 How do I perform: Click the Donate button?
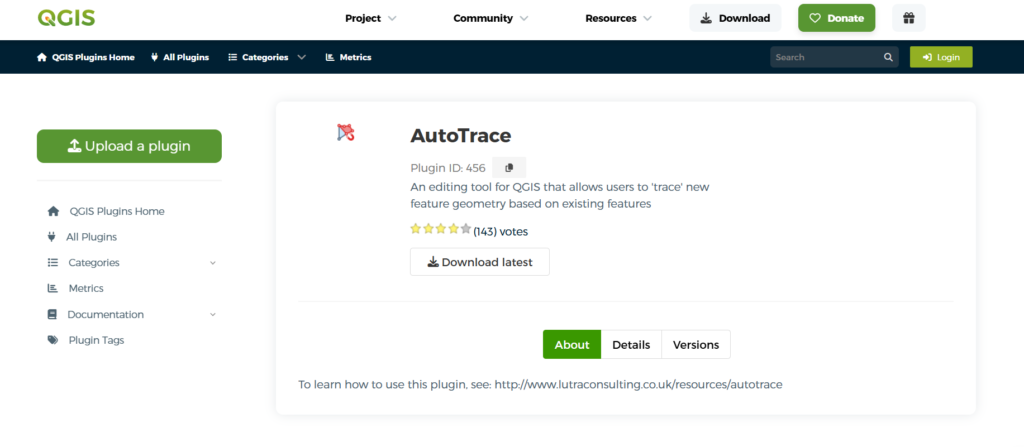(837, 18)
